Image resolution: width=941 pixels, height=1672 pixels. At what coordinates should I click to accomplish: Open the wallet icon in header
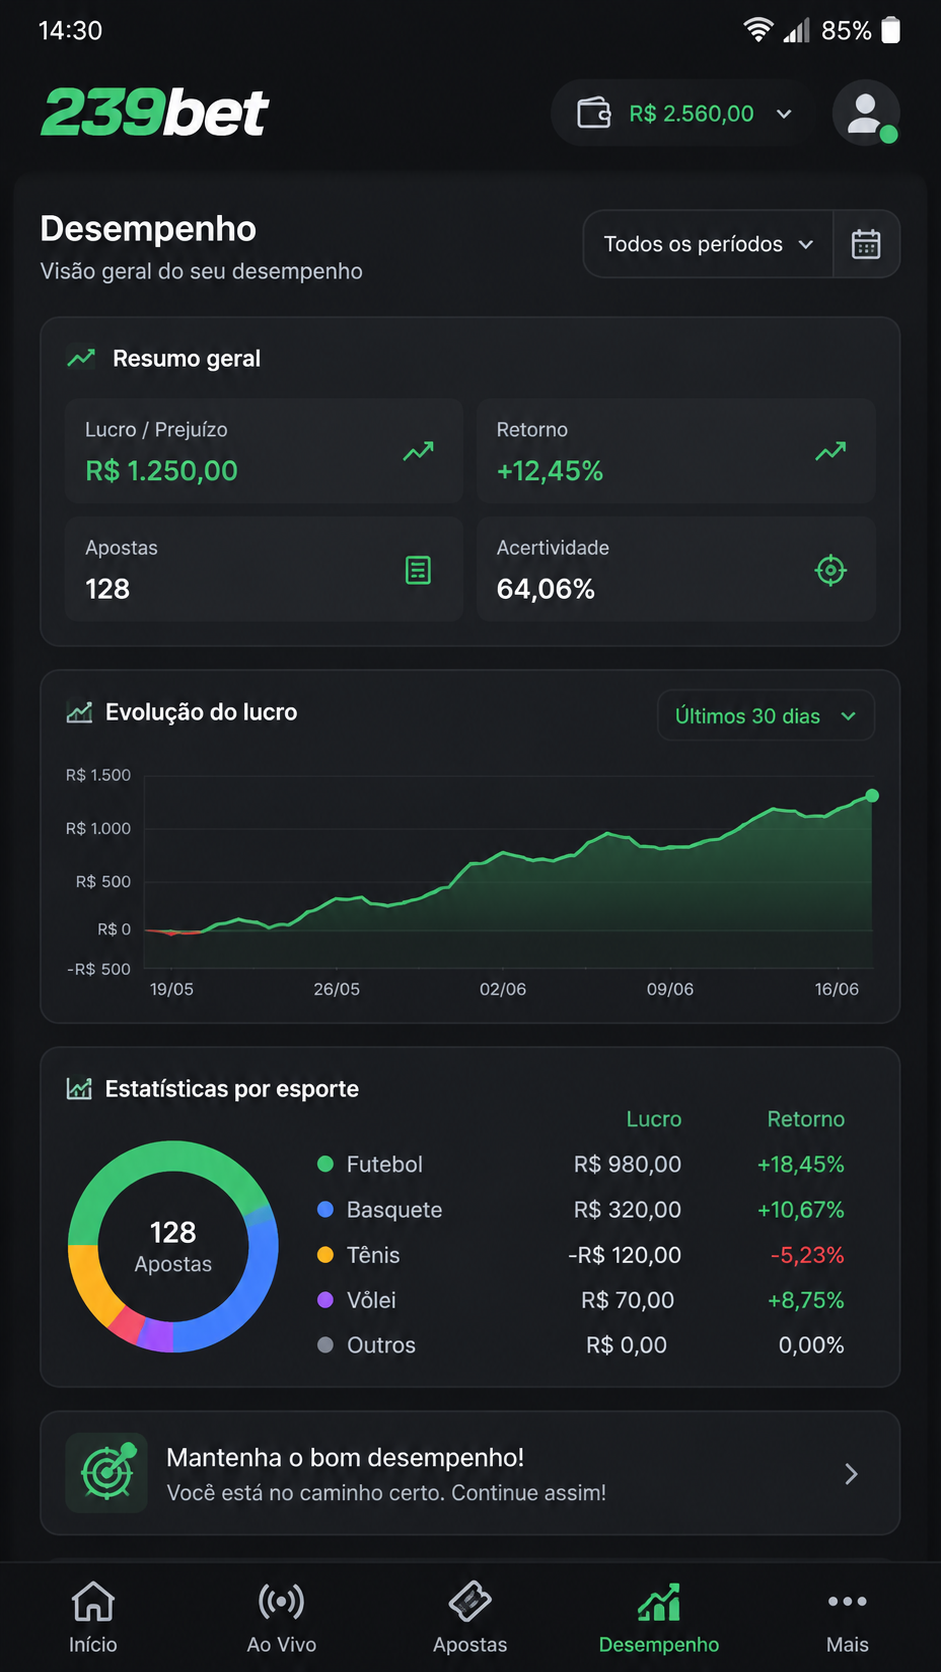click(x=594, y=113)
